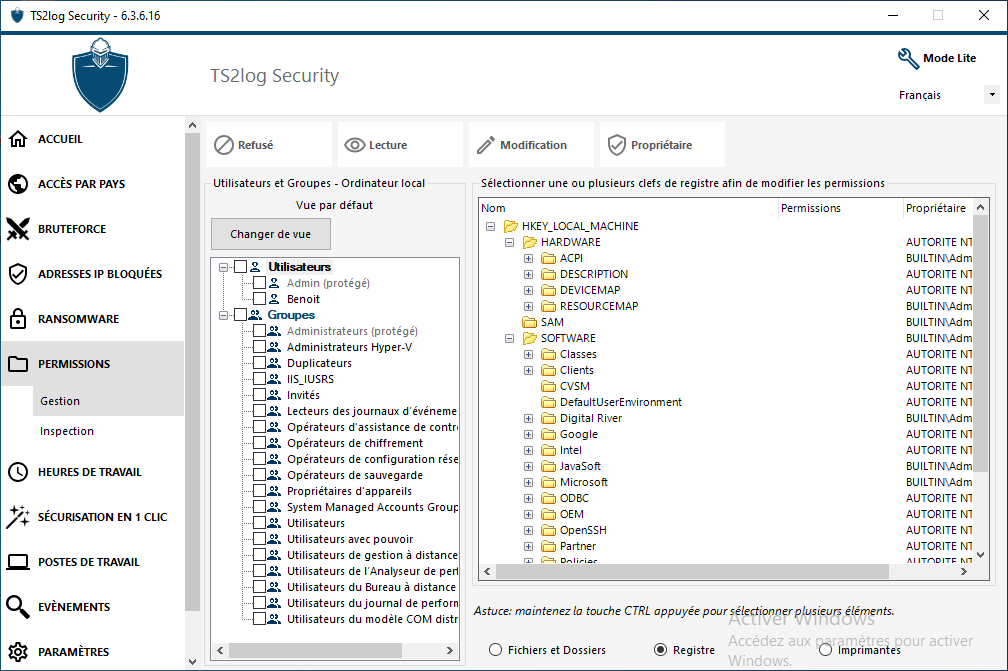Viewport: 1008px width, 671px height.
Task: Select the Fichiers et Dossiers radio button
Action: click(495, 650)
